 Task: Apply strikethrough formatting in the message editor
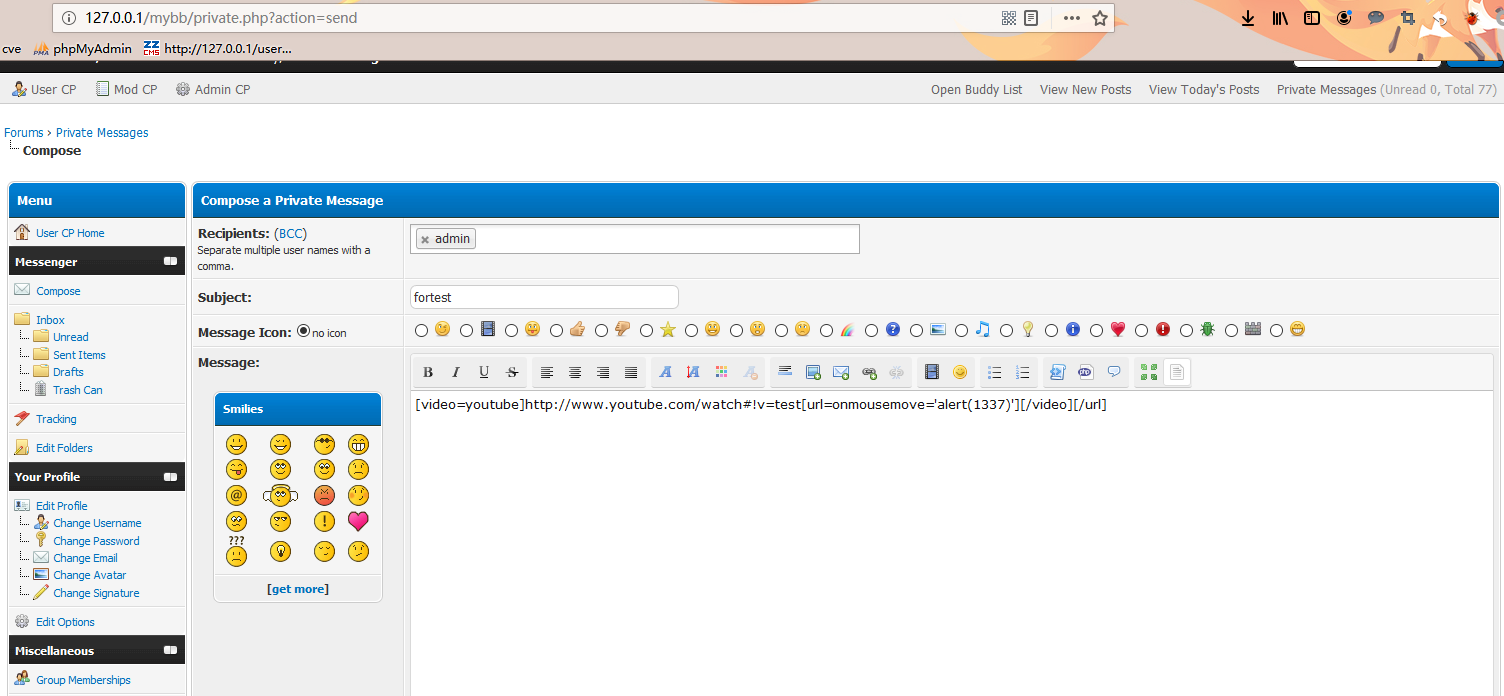pos(512,372)
